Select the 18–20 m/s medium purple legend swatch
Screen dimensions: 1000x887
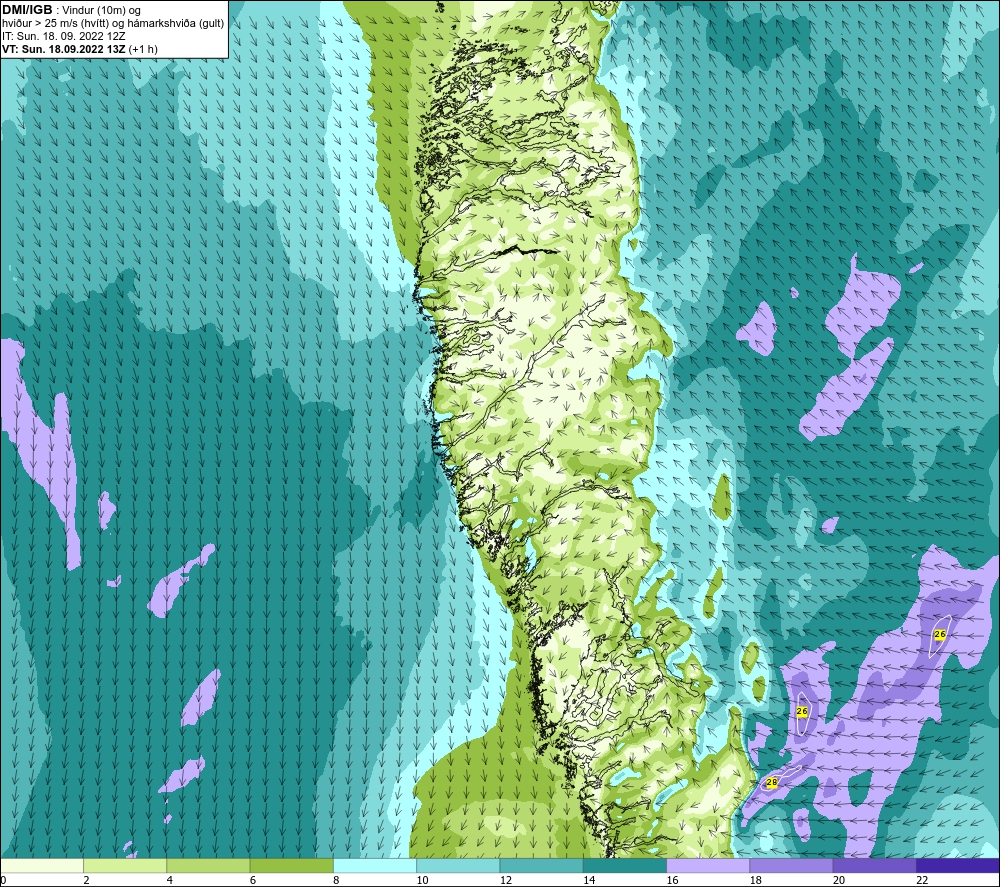[791, 865]
